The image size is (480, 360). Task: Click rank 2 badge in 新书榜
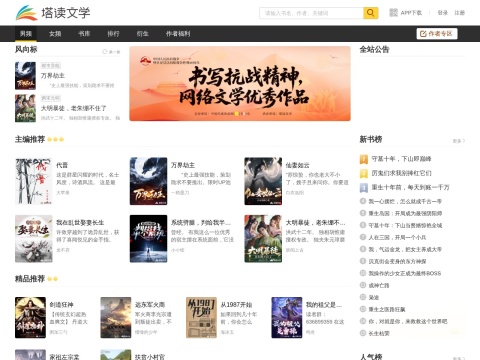364,173
